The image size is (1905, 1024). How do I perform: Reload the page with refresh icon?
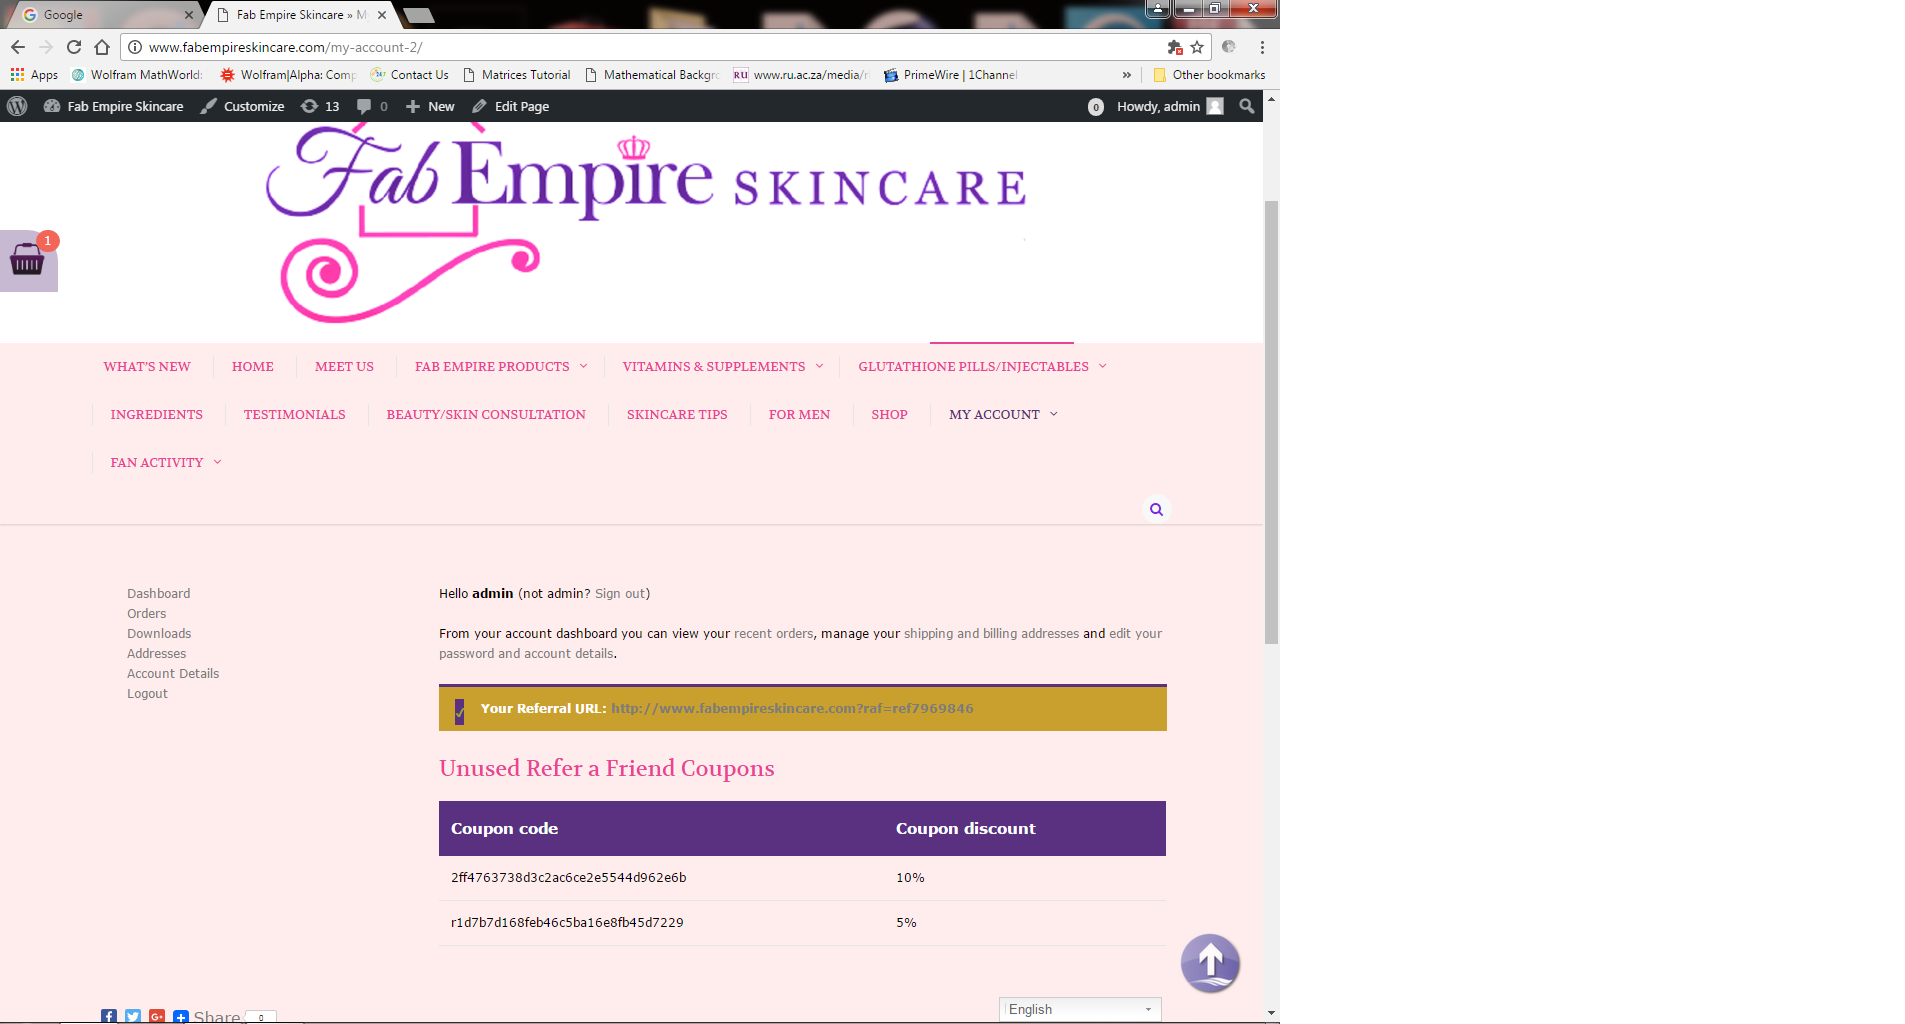click(74, 47)
